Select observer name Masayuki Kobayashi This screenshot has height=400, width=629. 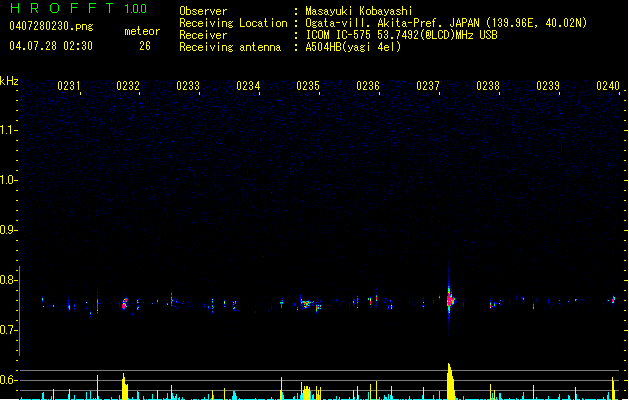click(359, 11)
